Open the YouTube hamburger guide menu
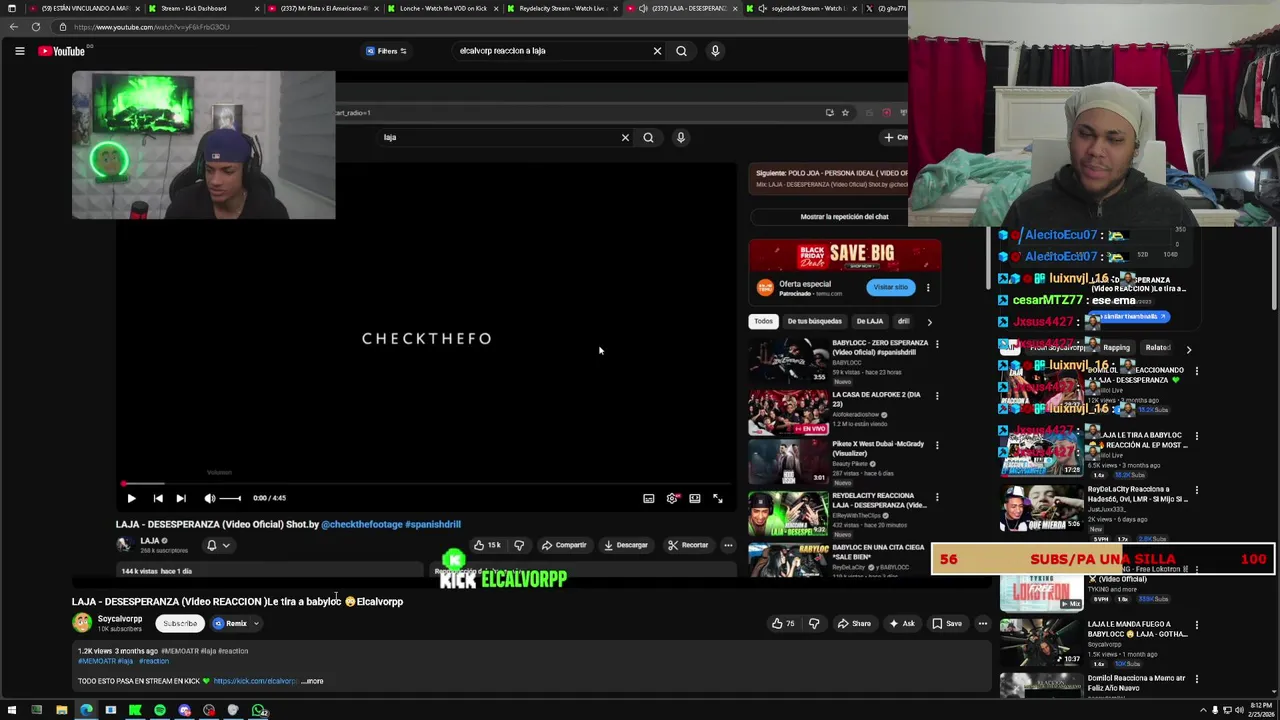Viewport: 1280px width, 720px height. pyautogui.click(x=19, y=51)
